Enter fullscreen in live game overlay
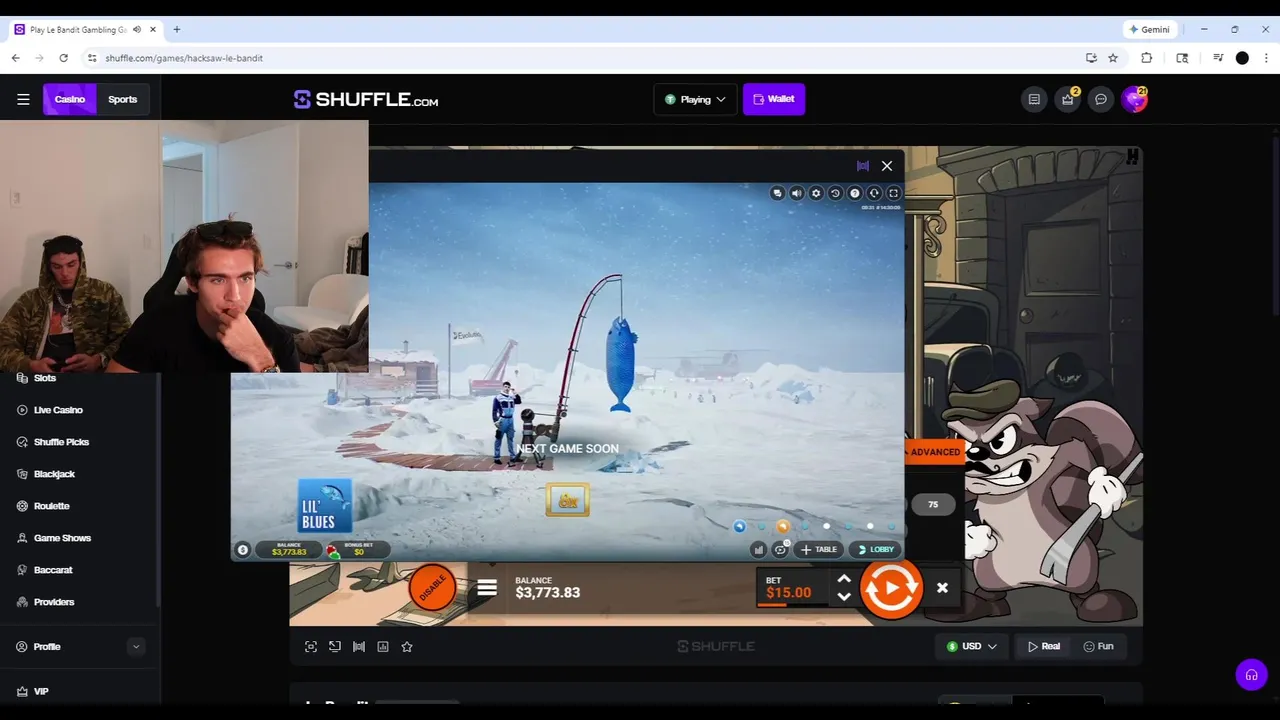The width and height of the screenshot is (1280, 720). click(x=894, y=193)
